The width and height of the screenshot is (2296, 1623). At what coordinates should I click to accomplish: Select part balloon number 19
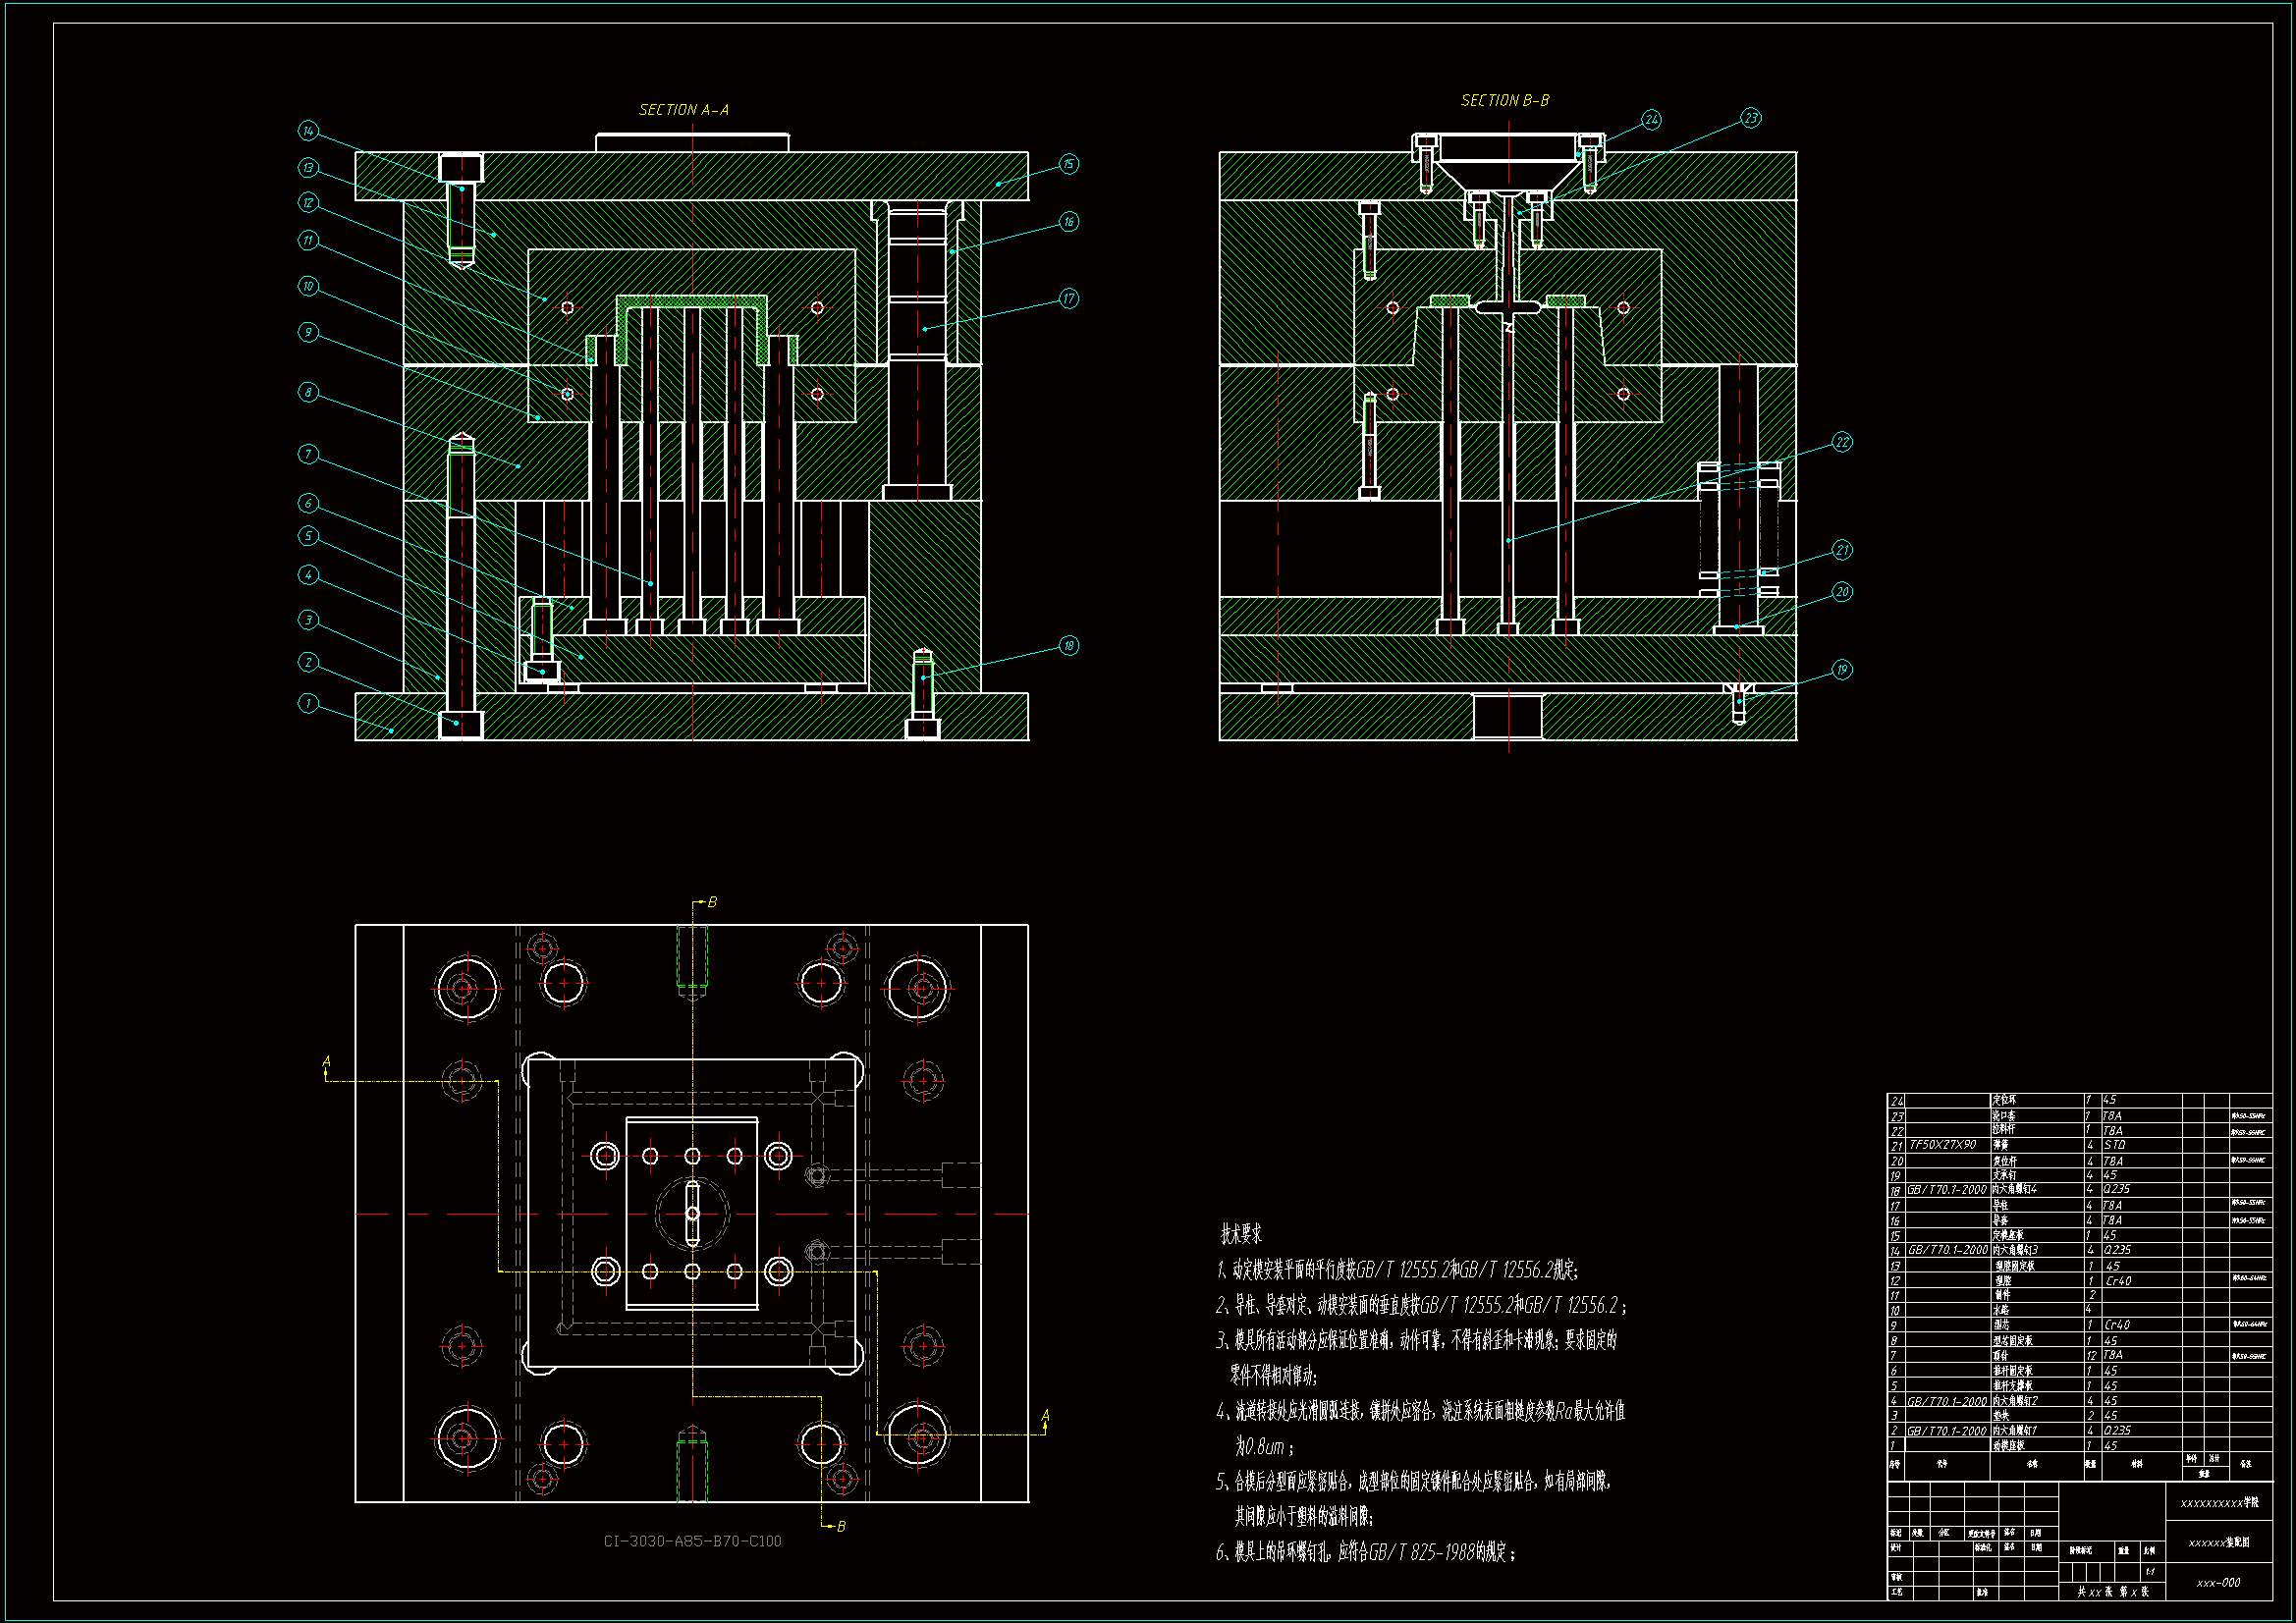(x=1842, y=670)
